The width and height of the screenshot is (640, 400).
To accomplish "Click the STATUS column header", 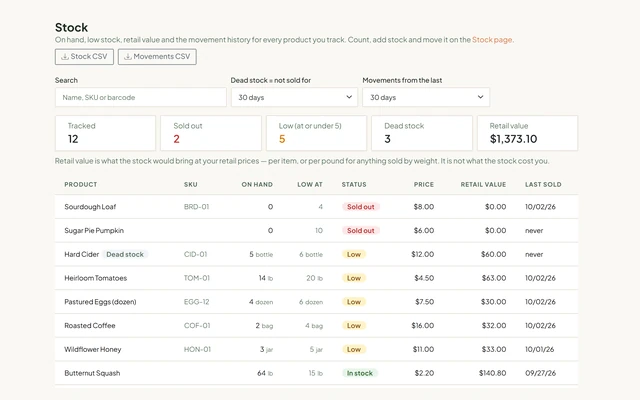I will click(354, 184).
